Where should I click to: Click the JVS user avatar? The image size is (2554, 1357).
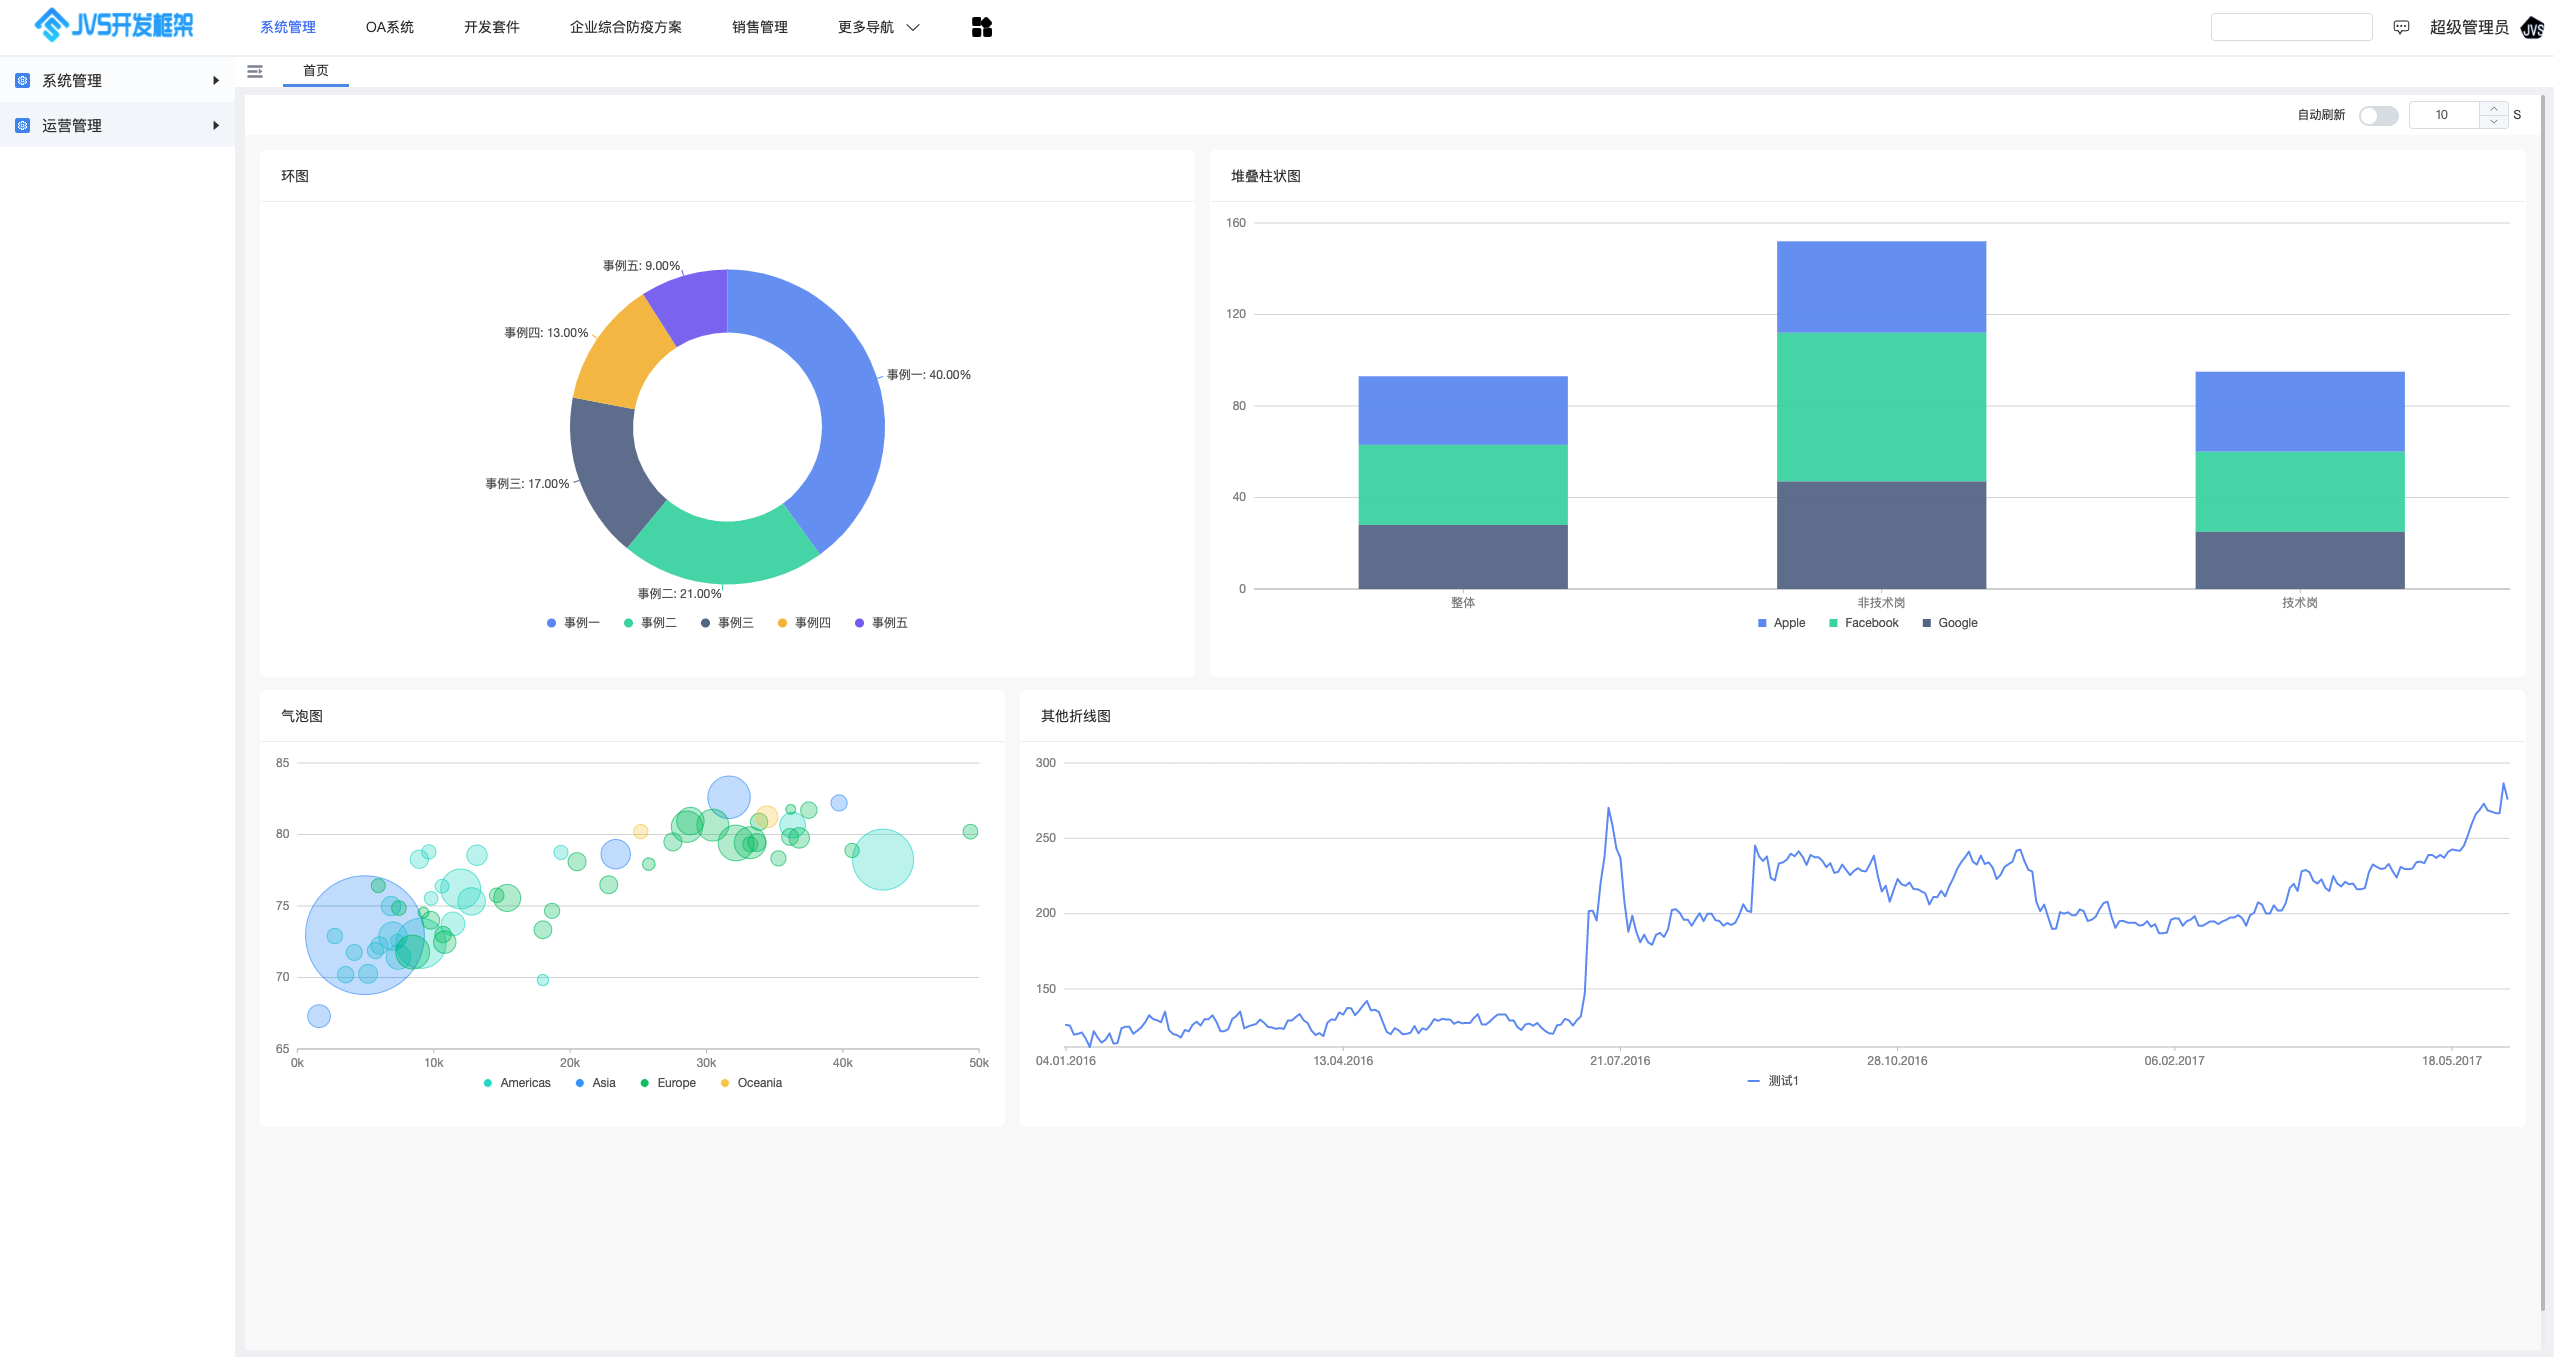(x=2532, y=27)
